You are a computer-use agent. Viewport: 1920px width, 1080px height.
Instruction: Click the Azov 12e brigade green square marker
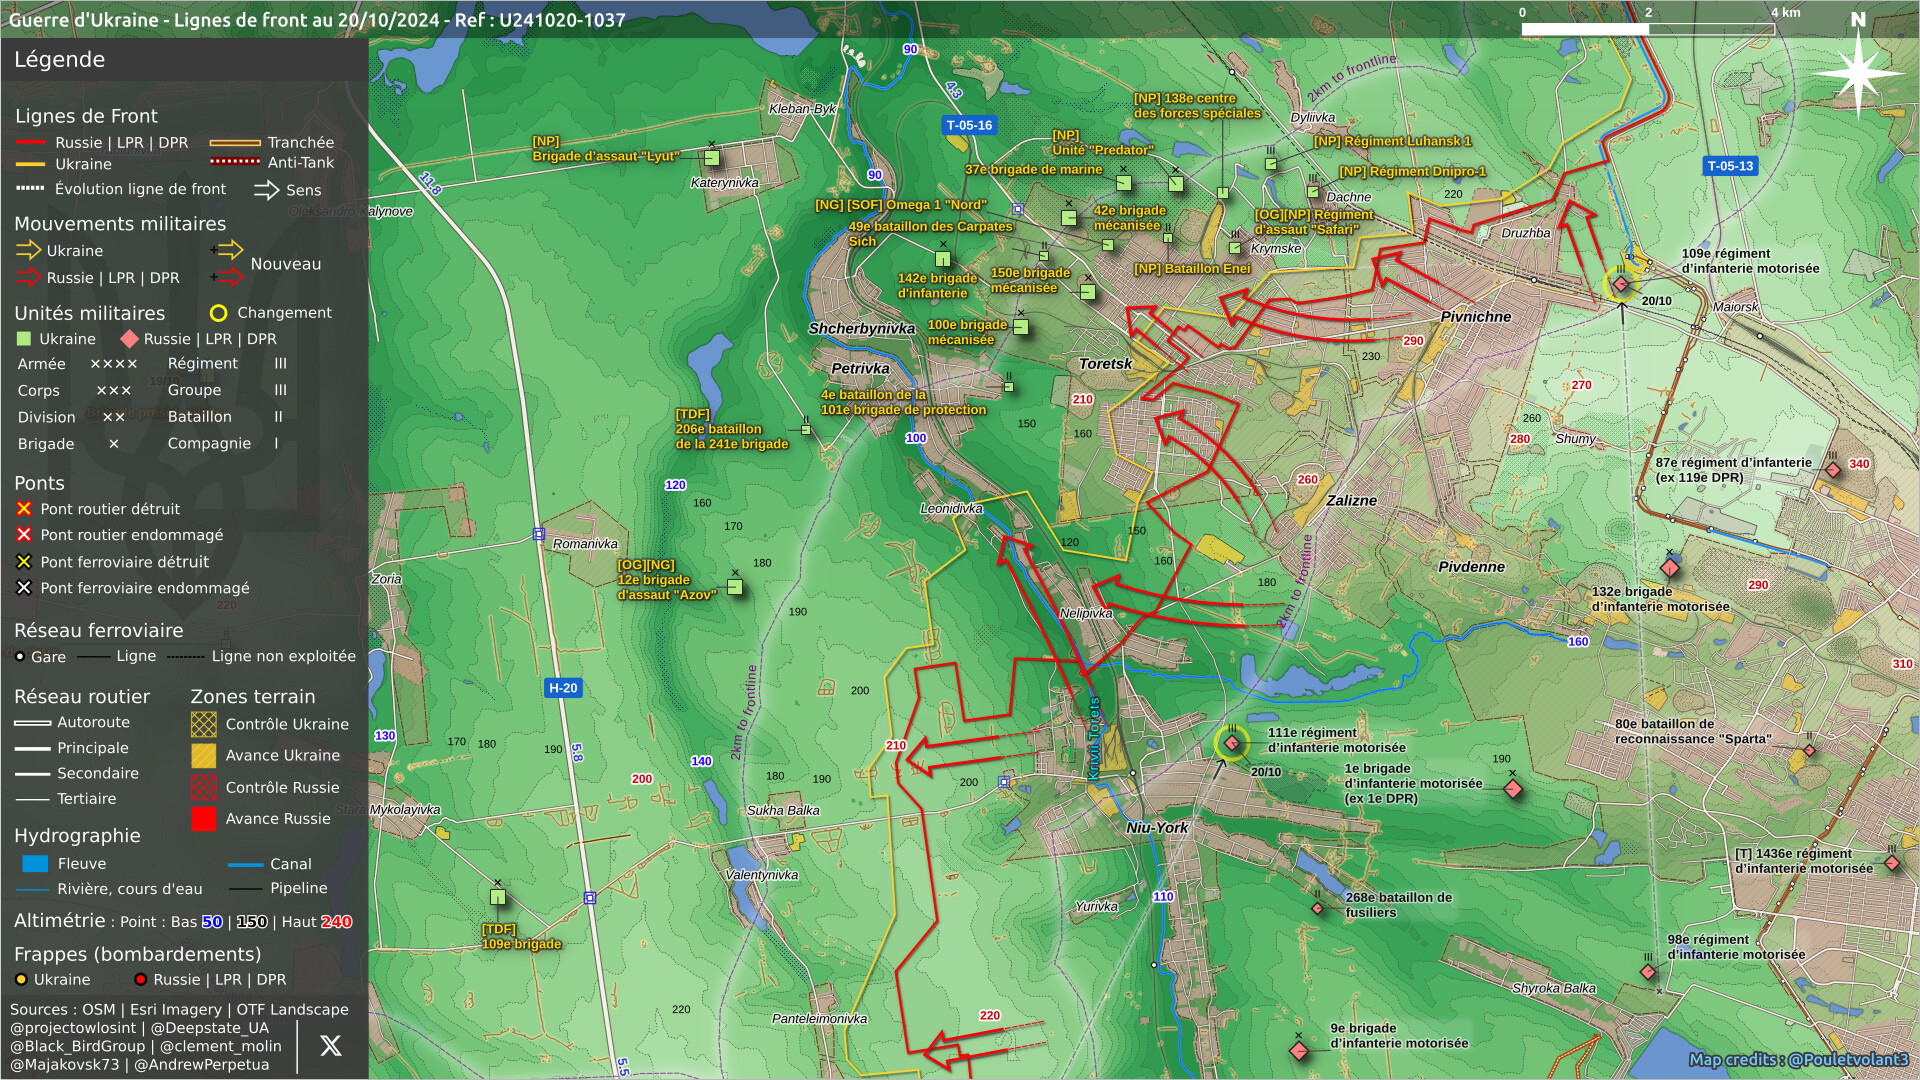[x=735, y=587]
